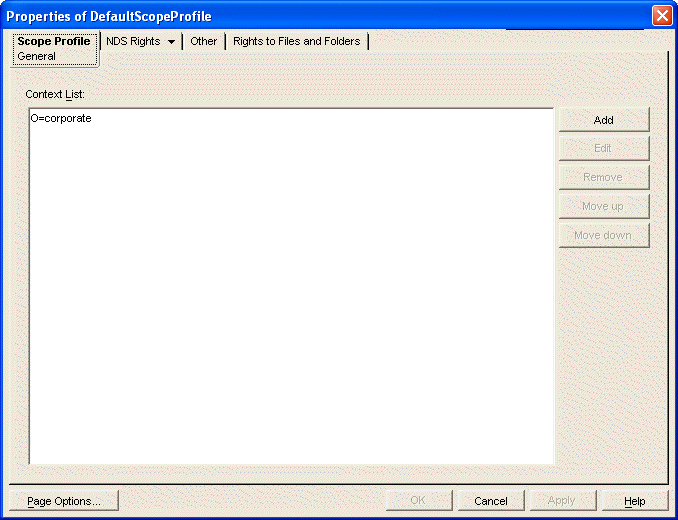This screenshot has width=678, height=520.
Task: Apply the changes
Action: pos(563,501)
